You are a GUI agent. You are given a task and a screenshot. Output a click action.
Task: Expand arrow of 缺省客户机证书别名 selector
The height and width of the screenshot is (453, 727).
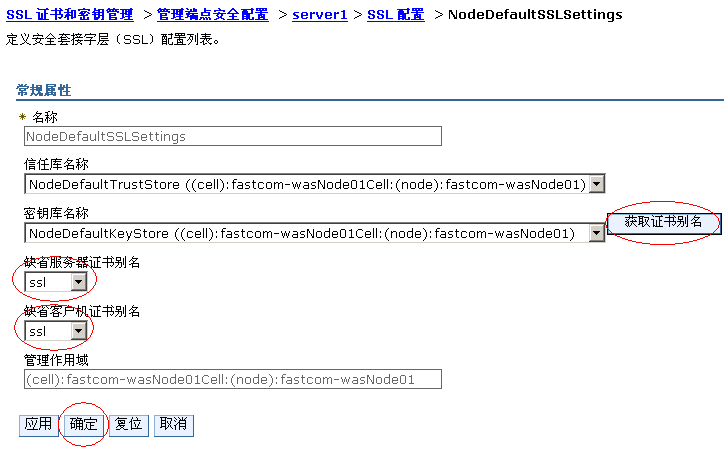(79, 331)
